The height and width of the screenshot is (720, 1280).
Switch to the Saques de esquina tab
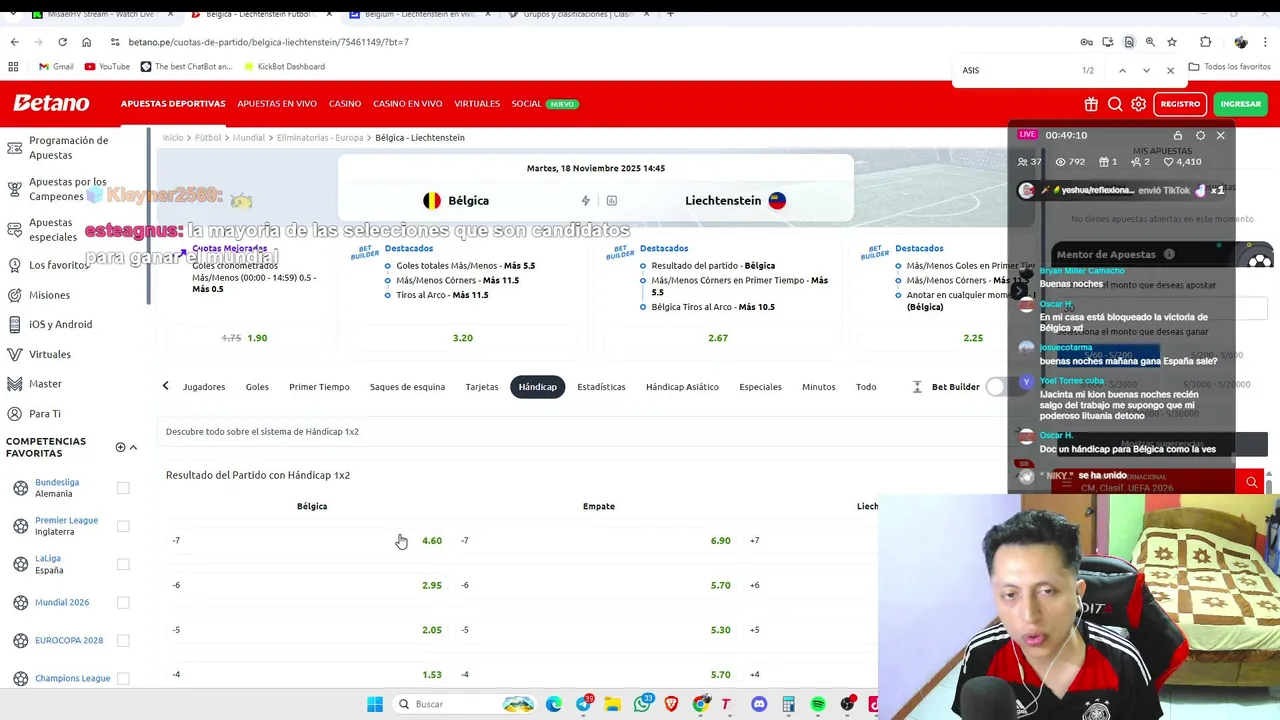click(x=407, y=387)
